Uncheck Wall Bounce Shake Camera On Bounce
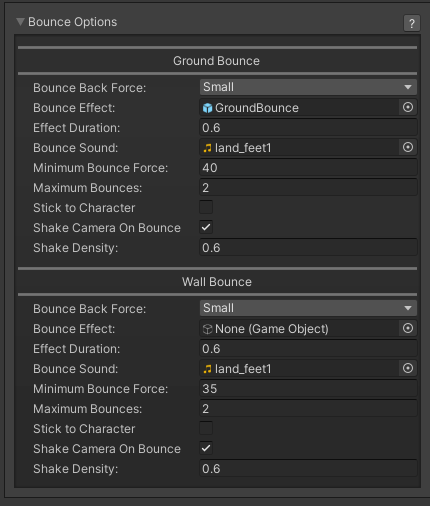This screenshot has height=506, width=430. (x=206, y=448)
